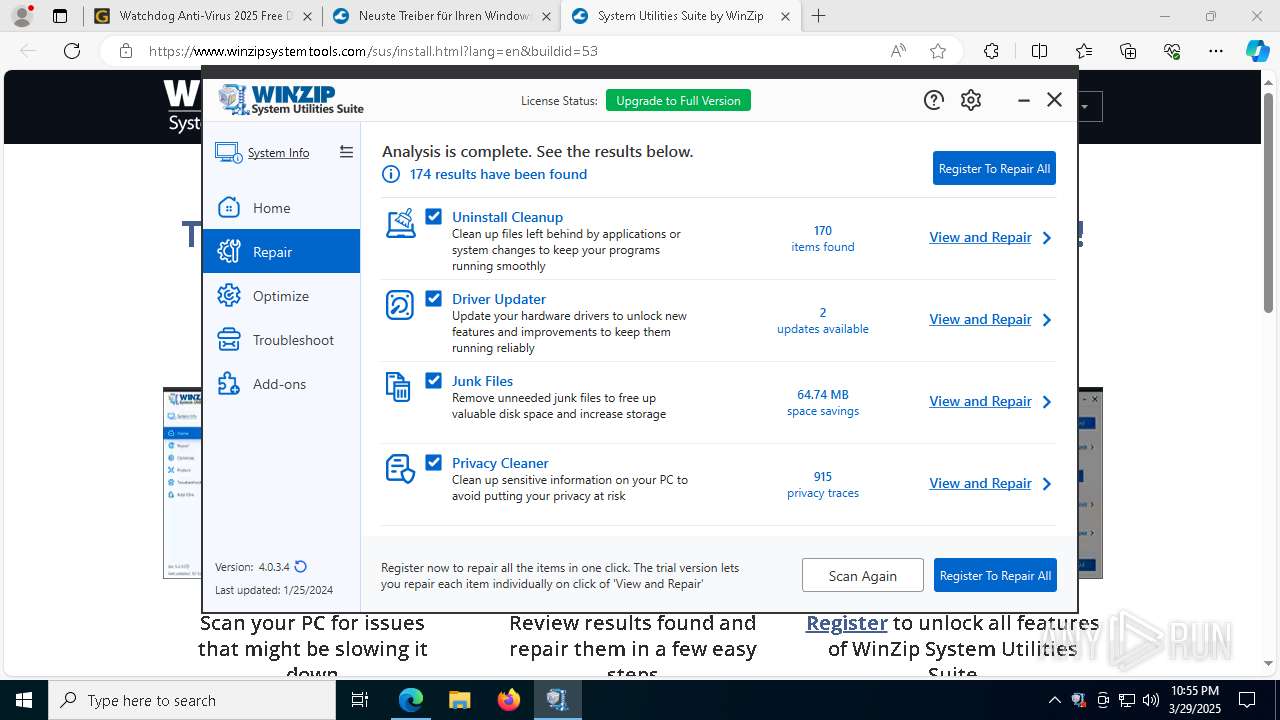The image size is (1280, 720).
Task: Expand Privacy Cleaner View and Repair chevron
Action: [x=1047, y=484]
